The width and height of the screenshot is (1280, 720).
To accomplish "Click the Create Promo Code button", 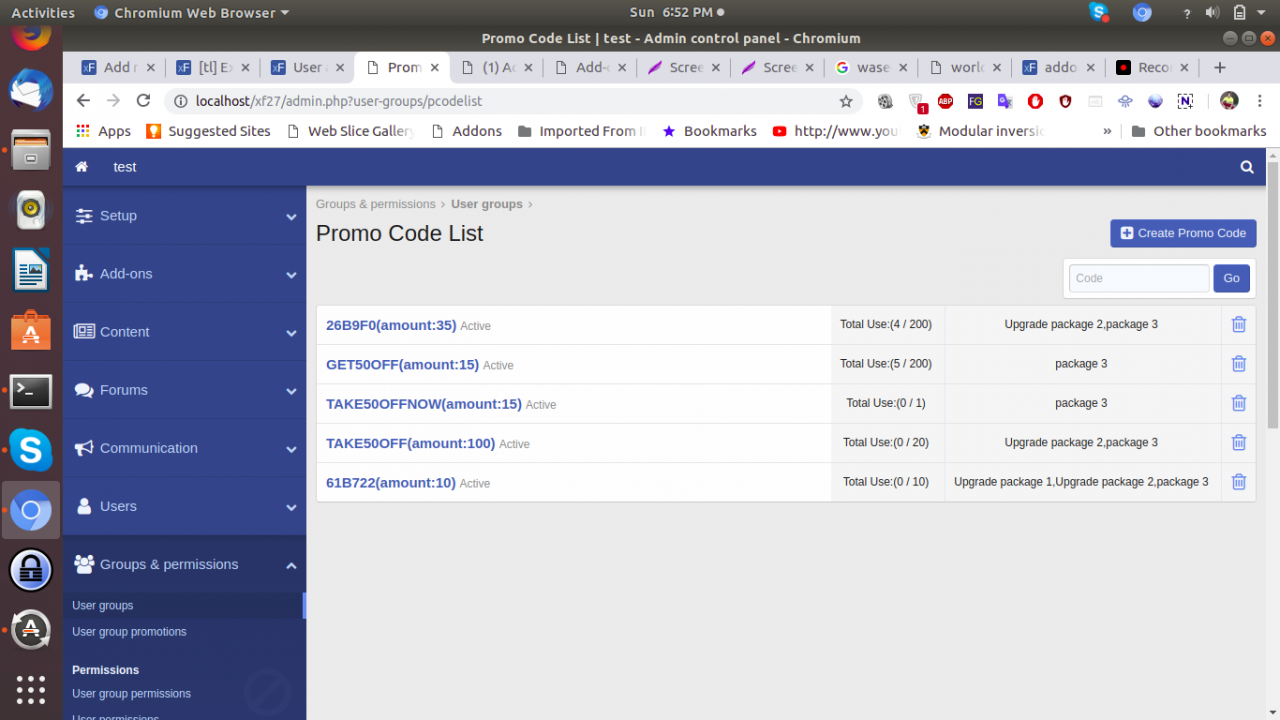I will click(1183, 233).
